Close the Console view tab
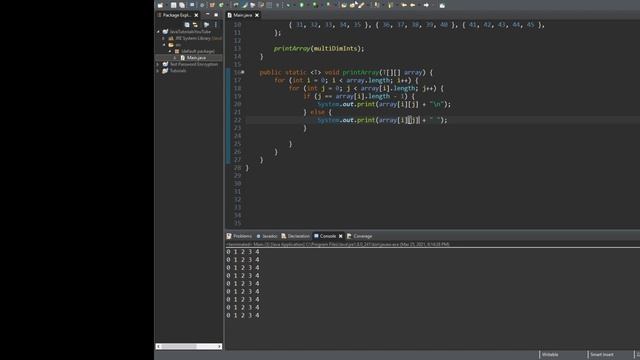The image size is (640, 360). (x=341, y=236)
